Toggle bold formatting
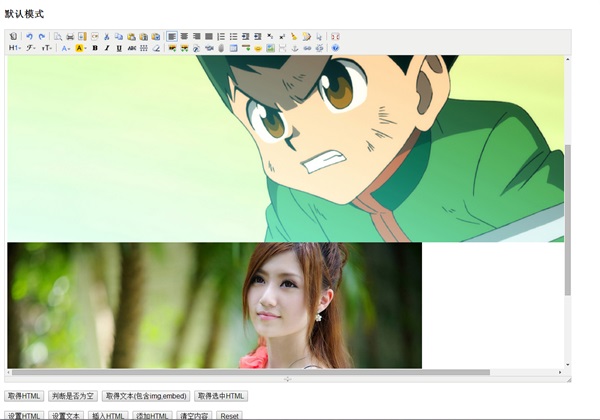Viewport: 600px width, 420px height. coord(95,48)
